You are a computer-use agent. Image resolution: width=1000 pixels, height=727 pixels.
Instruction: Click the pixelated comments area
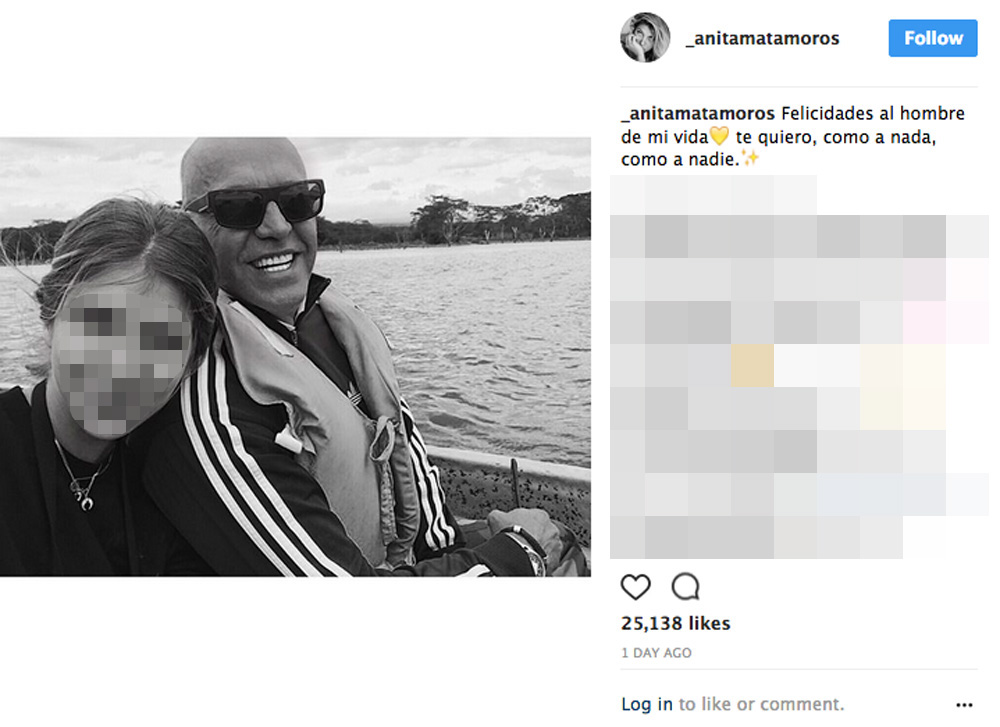799,367
